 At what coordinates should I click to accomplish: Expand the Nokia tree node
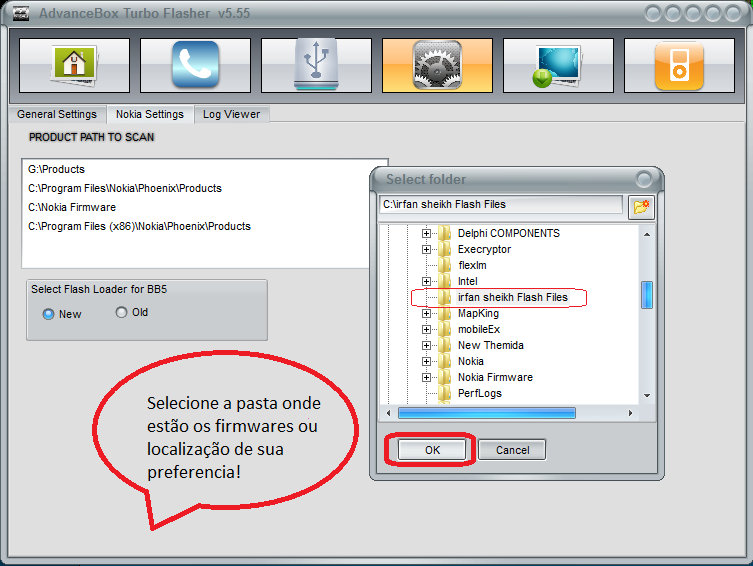tap(426, 361)
